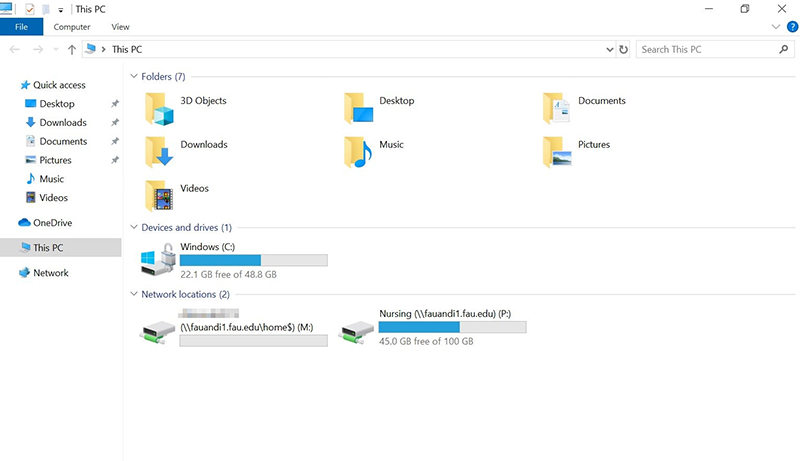This screenshot has height=461, width=800.
Task: Collapse the Devices and drives section
Action: [x=134, y=227]
